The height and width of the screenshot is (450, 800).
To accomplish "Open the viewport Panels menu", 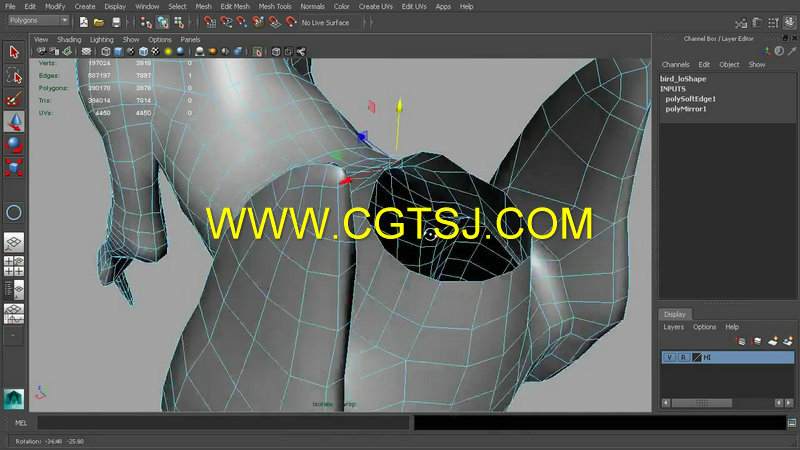I will 190,39.
